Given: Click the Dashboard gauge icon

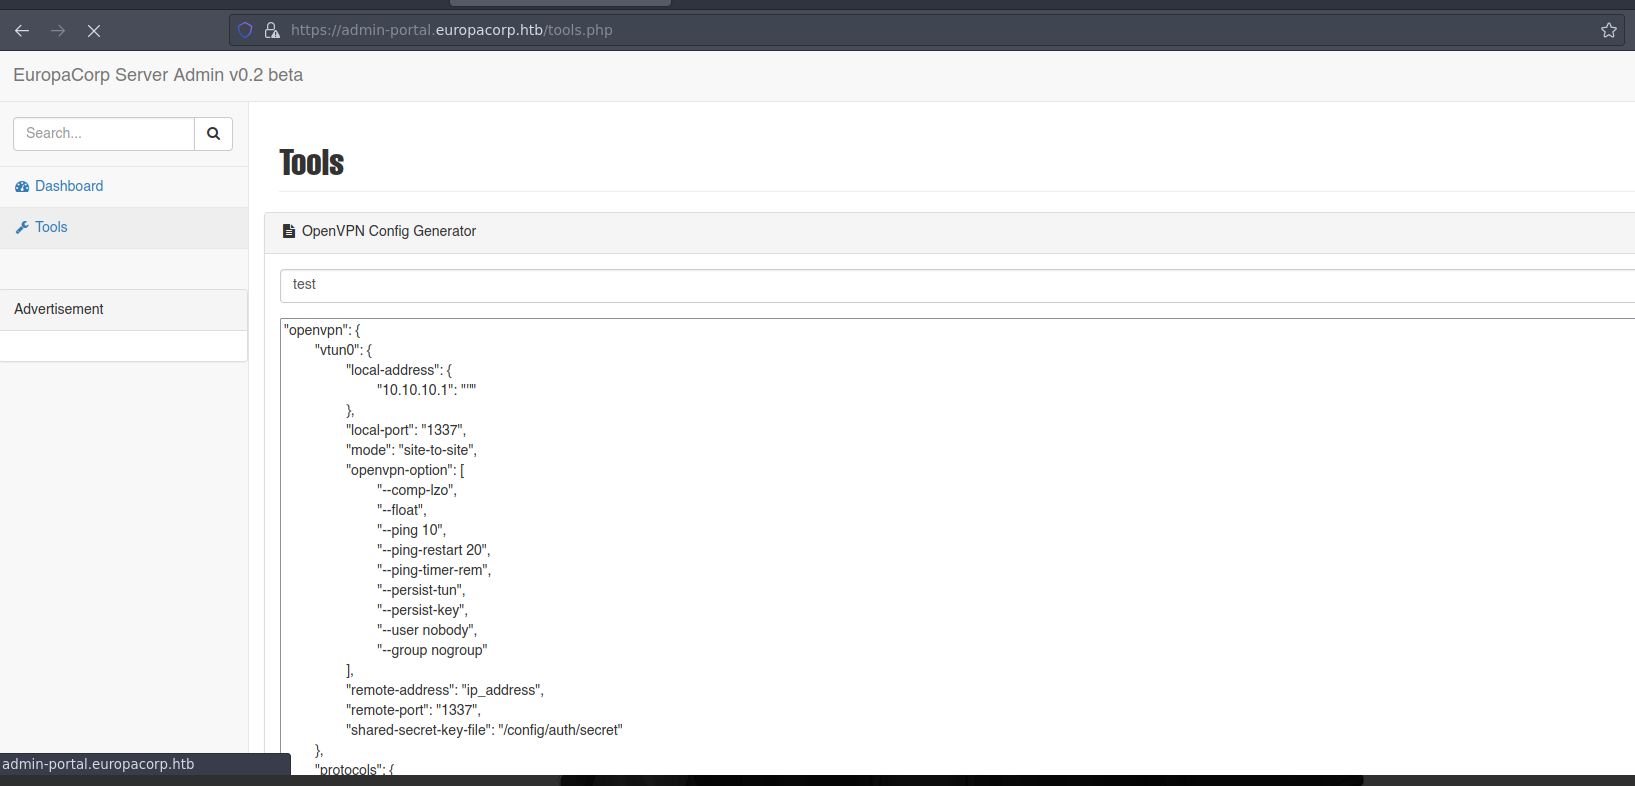Looking at the screenshot, I should 22,187.
